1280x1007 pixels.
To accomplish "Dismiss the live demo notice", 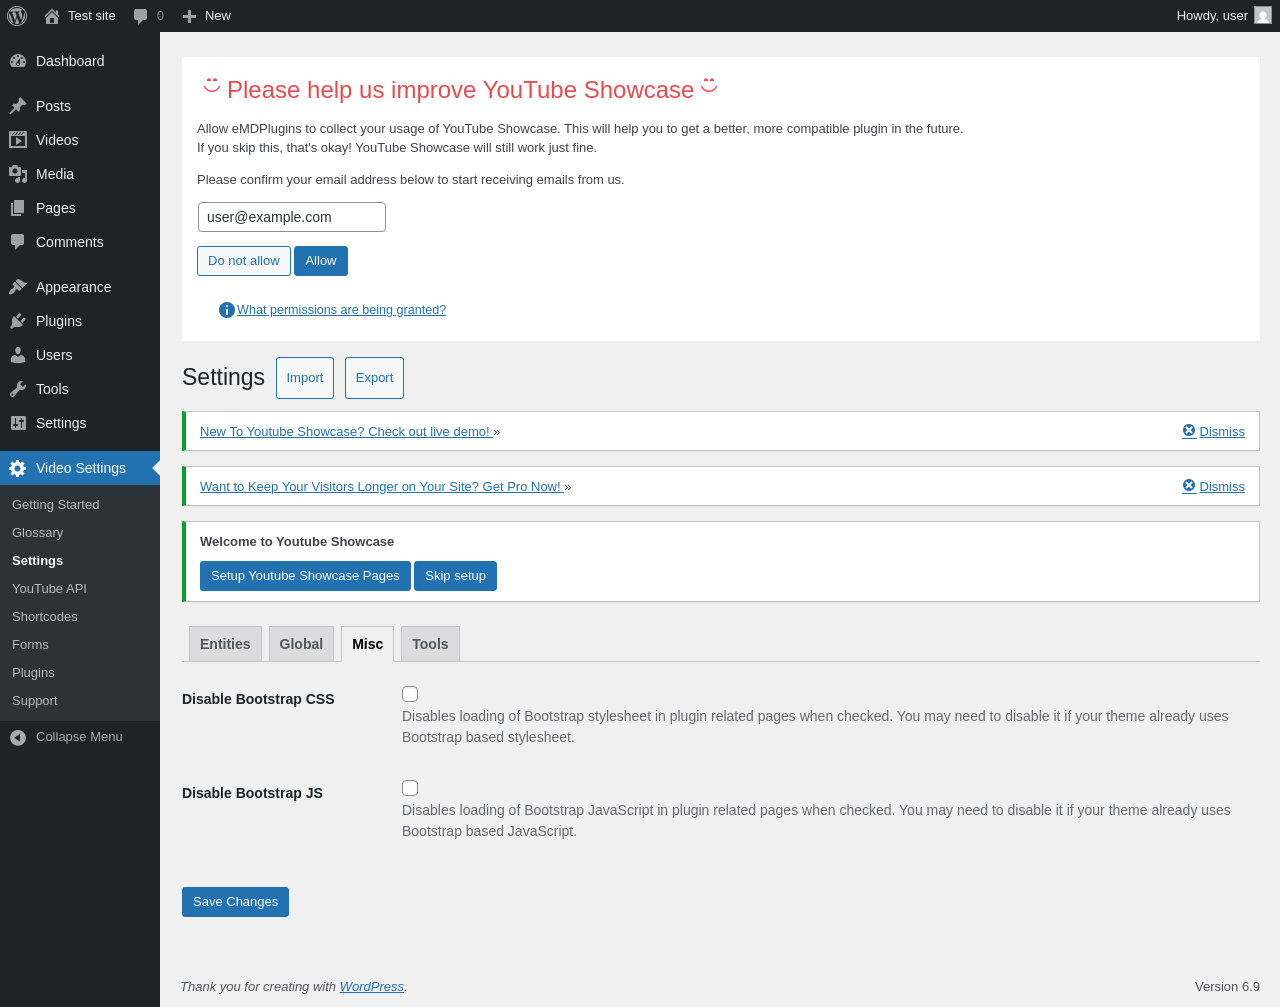I will [1213, 431].
